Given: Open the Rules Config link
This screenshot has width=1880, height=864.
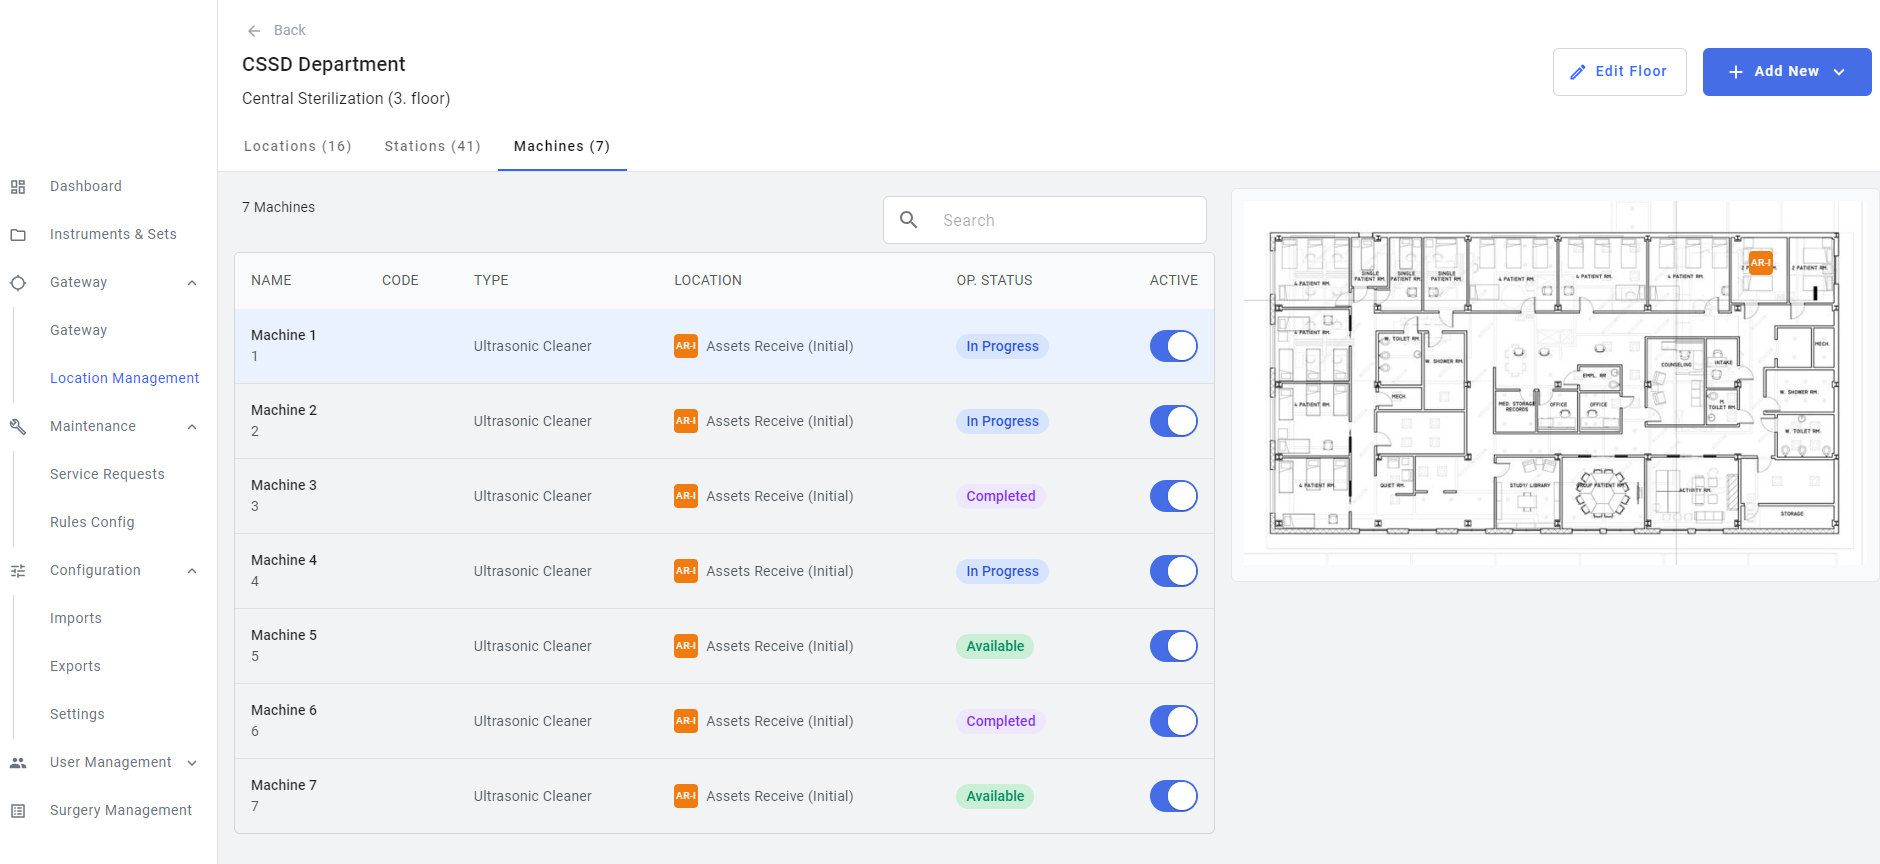Looking at the screenshot, I should 92,522.
